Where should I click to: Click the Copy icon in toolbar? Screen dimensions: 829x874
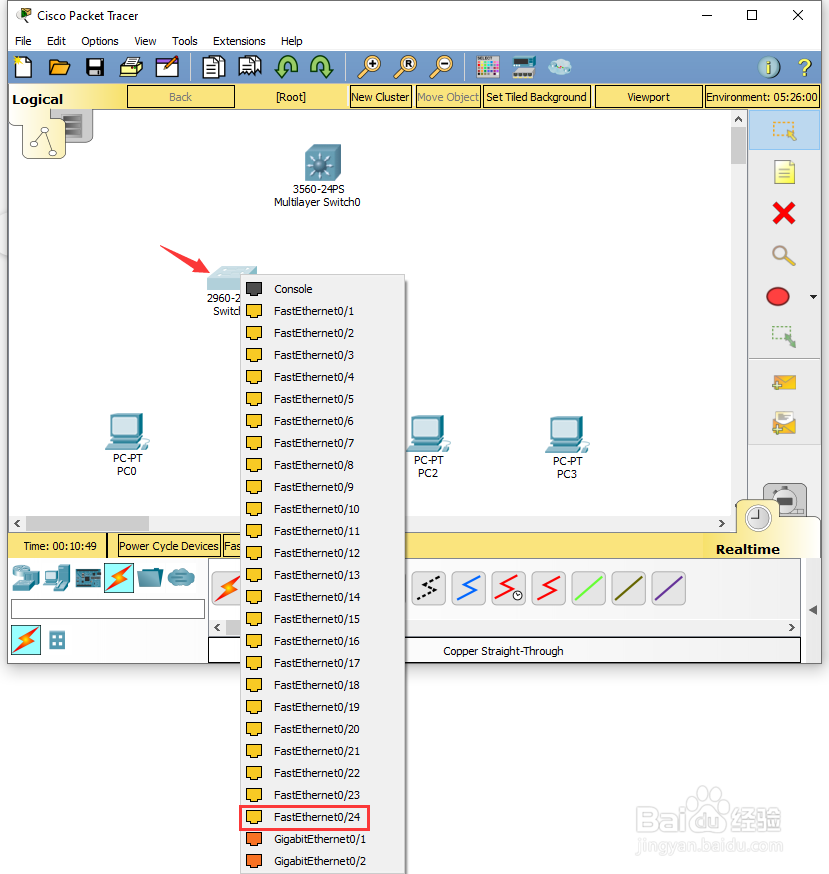(x=214, y=67)
